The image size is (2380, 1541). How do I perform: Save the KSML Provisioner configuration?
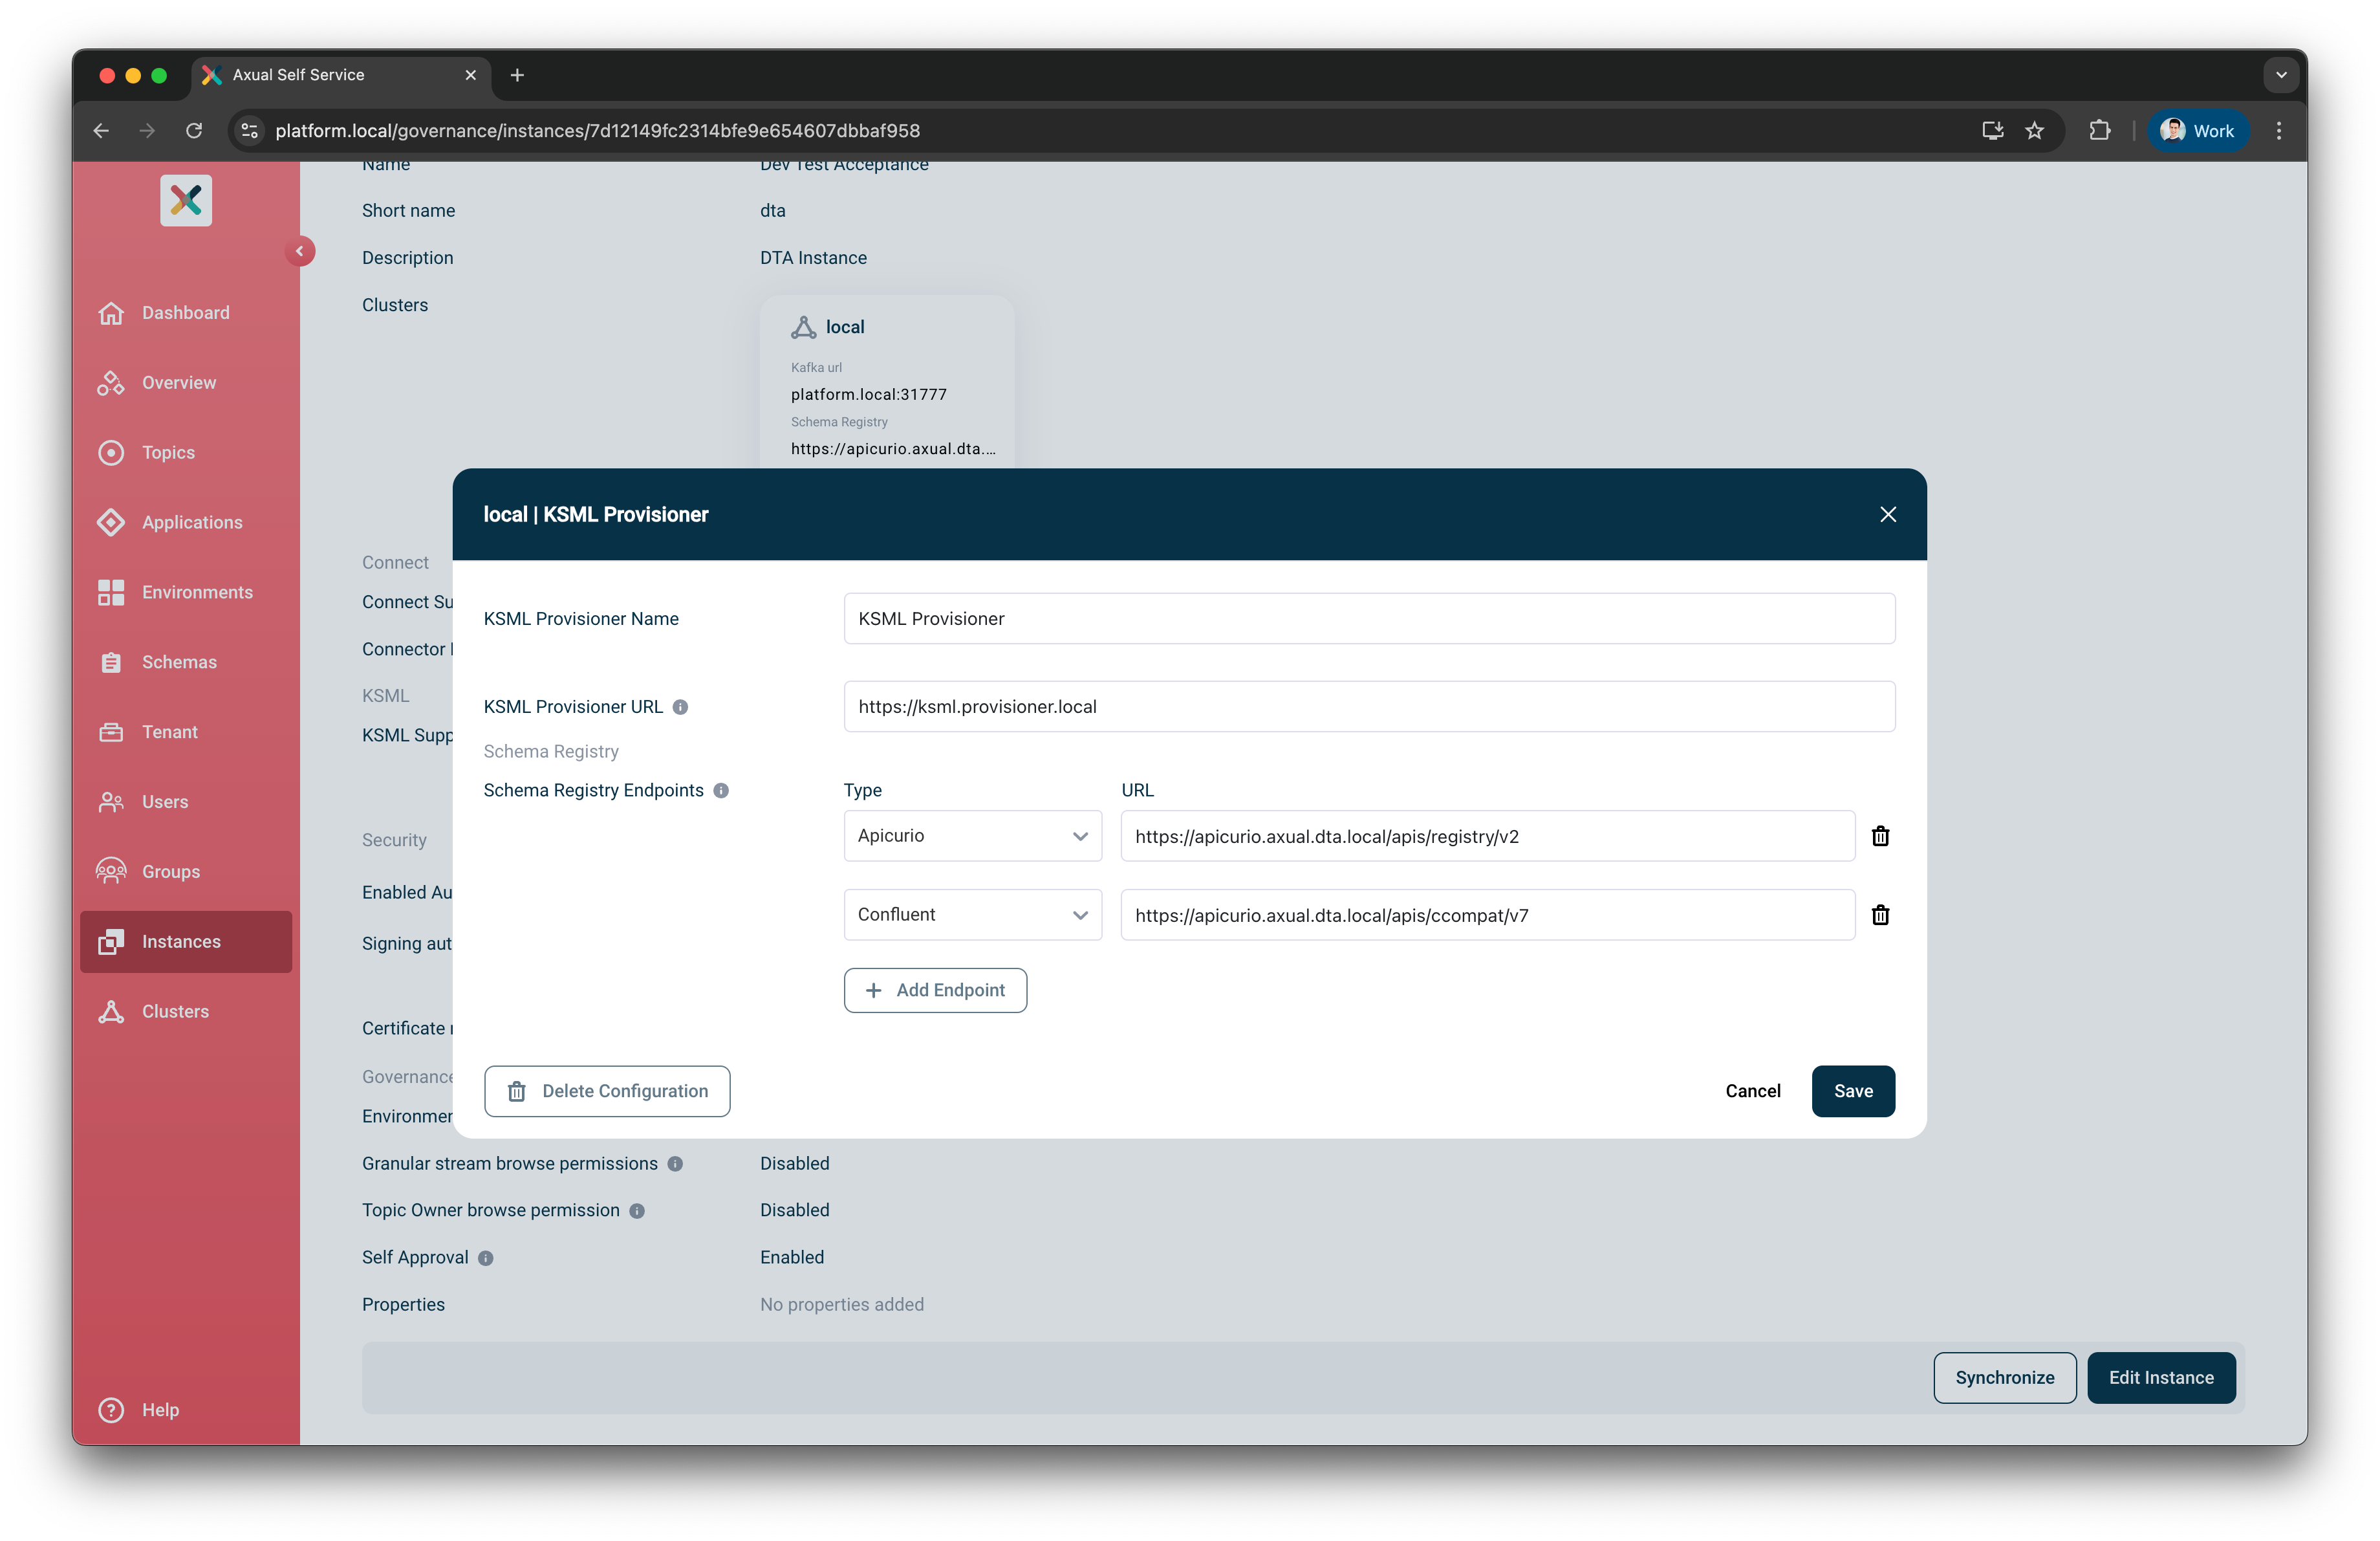tap(1853, 1091)
